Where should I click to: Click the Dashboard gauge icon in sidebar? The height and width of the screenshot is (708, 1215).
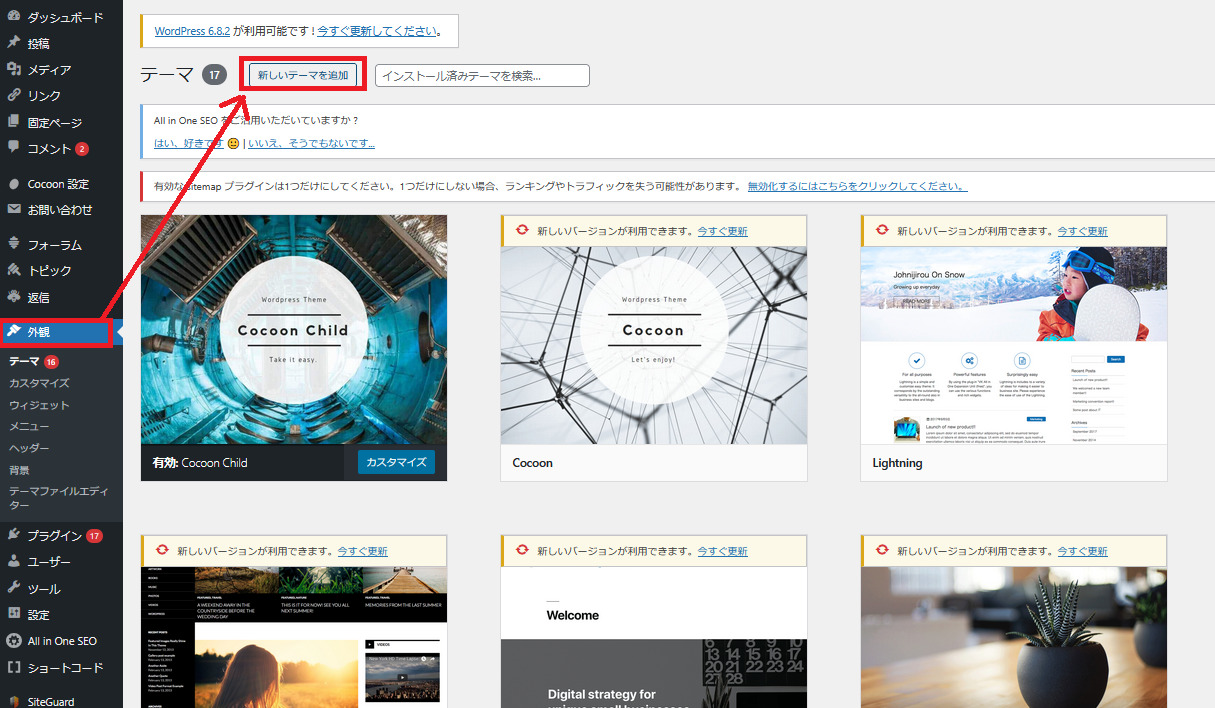14,17
